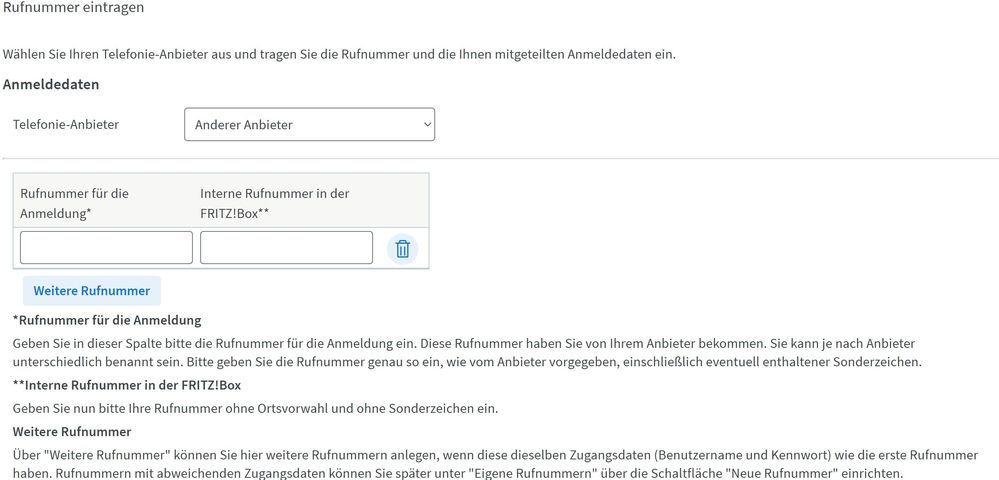Focus the Rufnummer für die Anmeldung input field
This screenshot has height=480, width=999.
click(106, 247)
